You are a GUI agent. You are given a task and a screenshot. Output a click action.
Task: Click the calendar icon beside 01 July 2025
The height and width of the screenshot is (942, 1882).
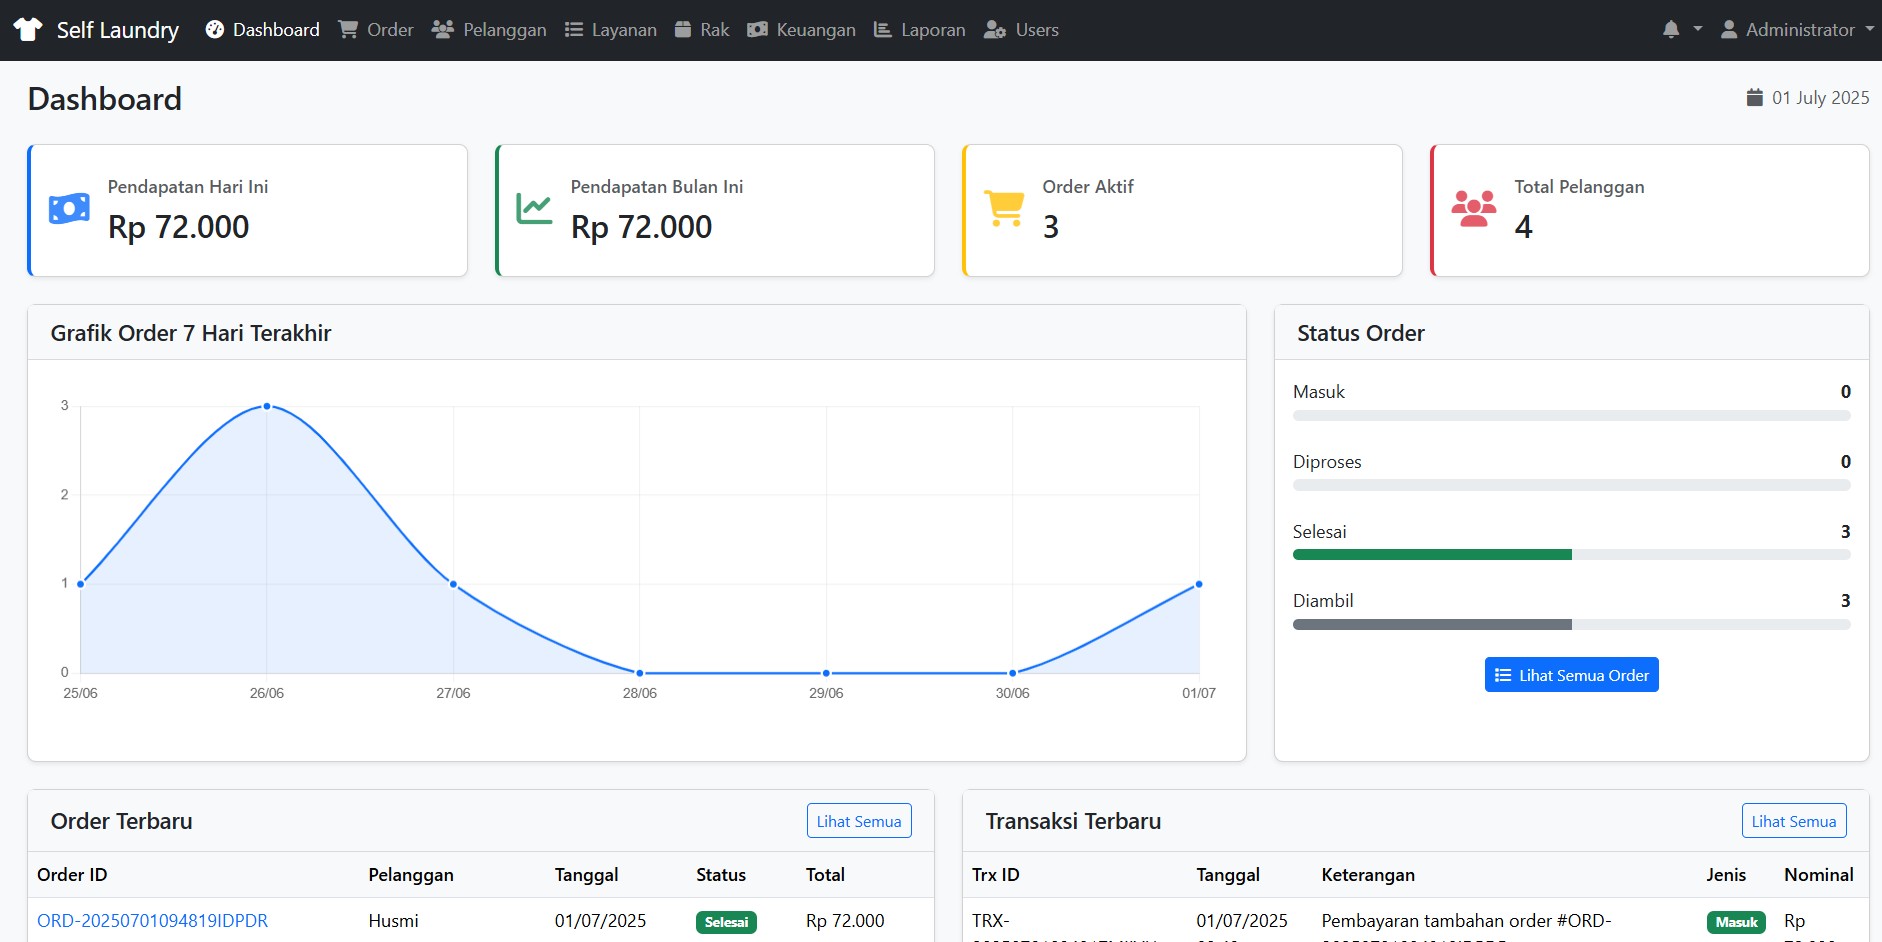pos(1755,98)
